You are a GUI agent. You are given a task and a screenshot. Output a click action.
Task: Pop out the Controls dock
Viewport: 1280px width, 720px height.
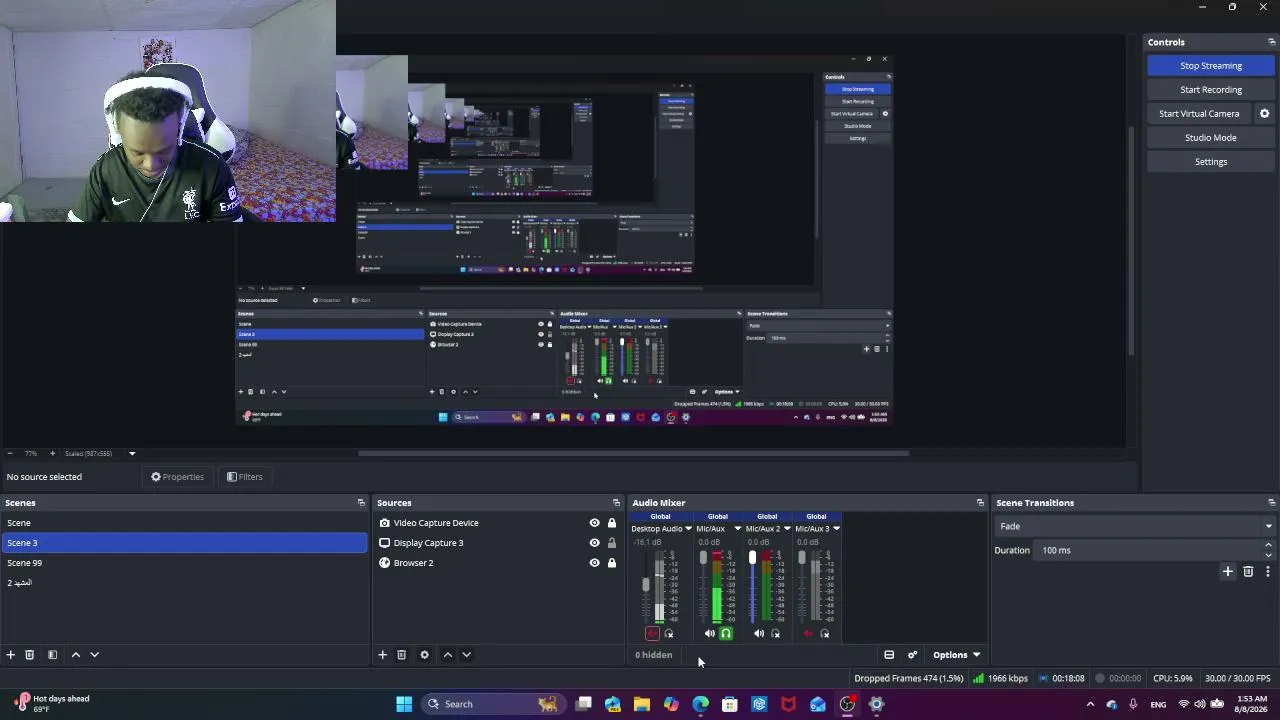click(x=1271, y=42)
